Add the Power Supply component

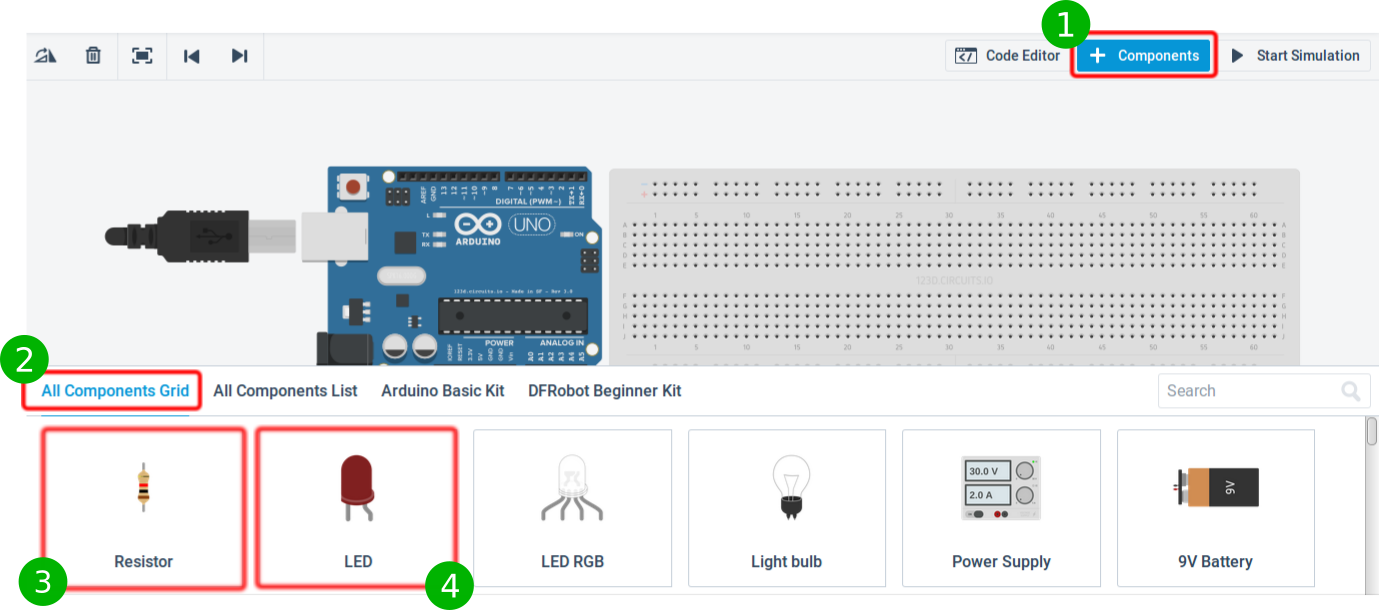pos(1001,508)
